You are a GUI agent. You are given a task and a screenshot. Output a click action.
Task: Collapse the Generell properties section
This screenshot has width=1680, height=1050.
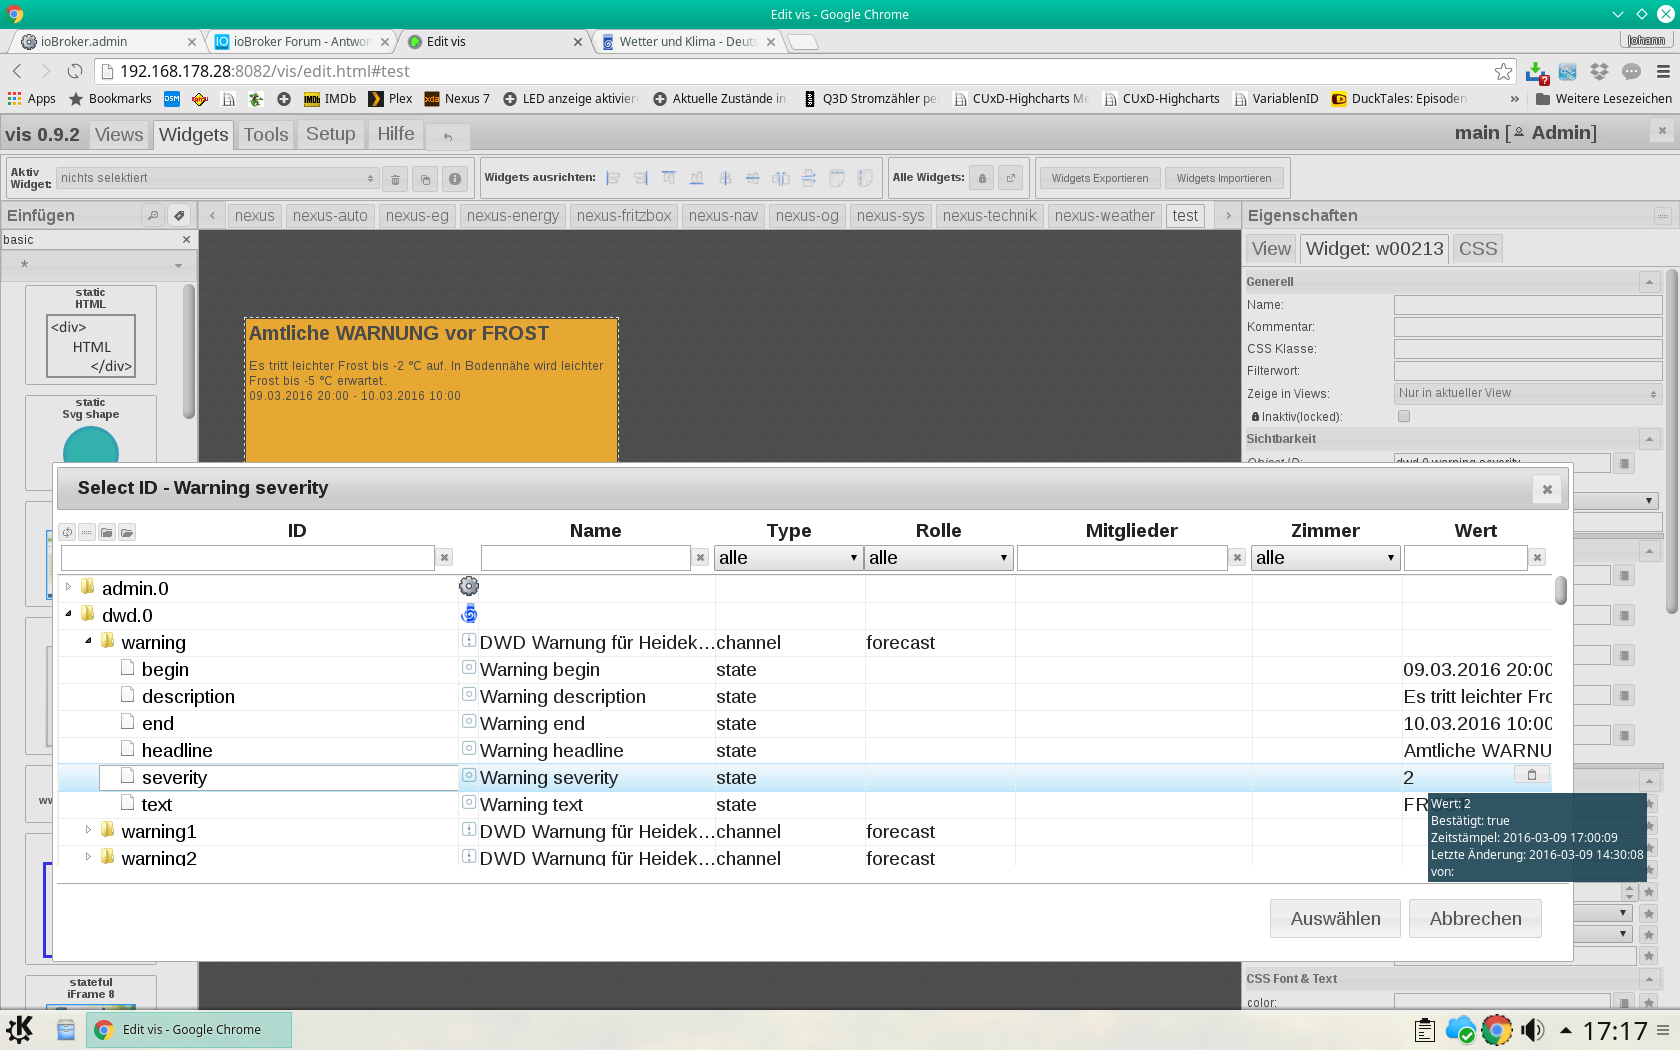1650,282
